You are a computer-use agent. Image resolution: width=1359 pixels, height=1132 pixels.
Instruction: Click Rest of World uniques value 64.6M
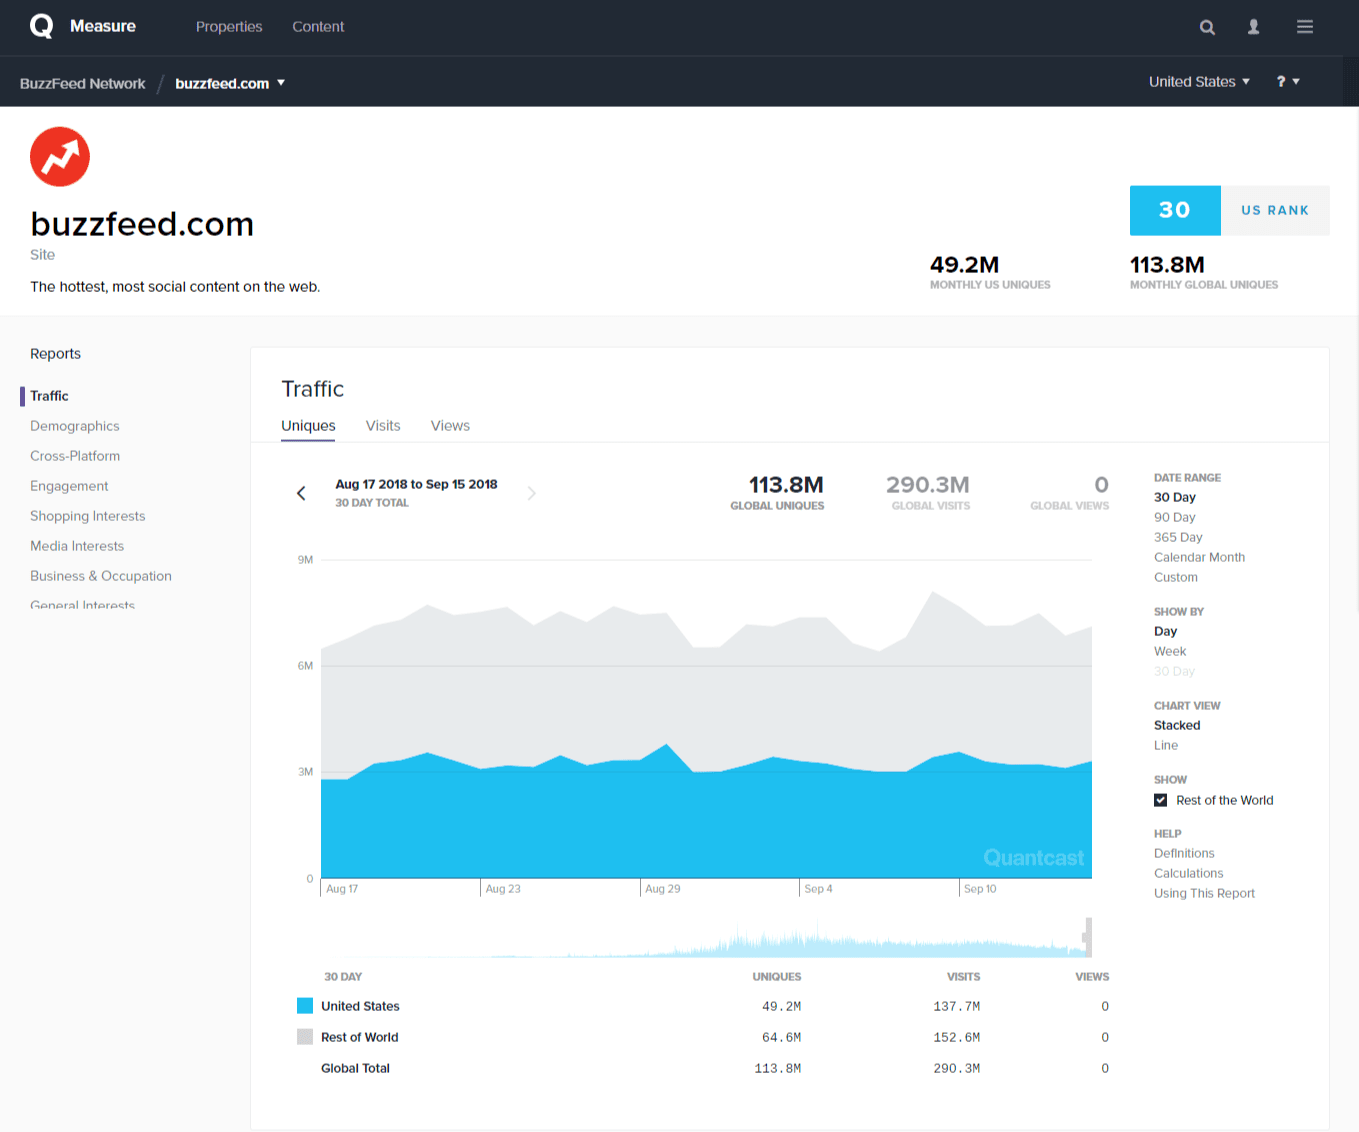[x=781, y=1037]
